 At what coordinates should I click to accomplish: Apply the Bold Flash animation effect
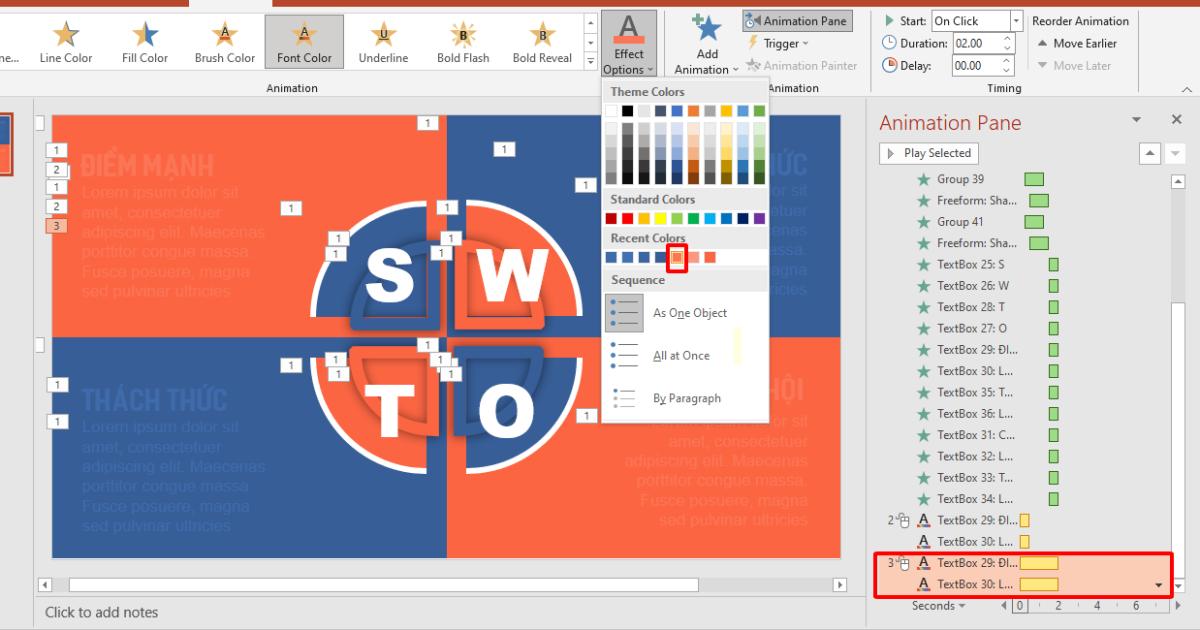[462, 41]
